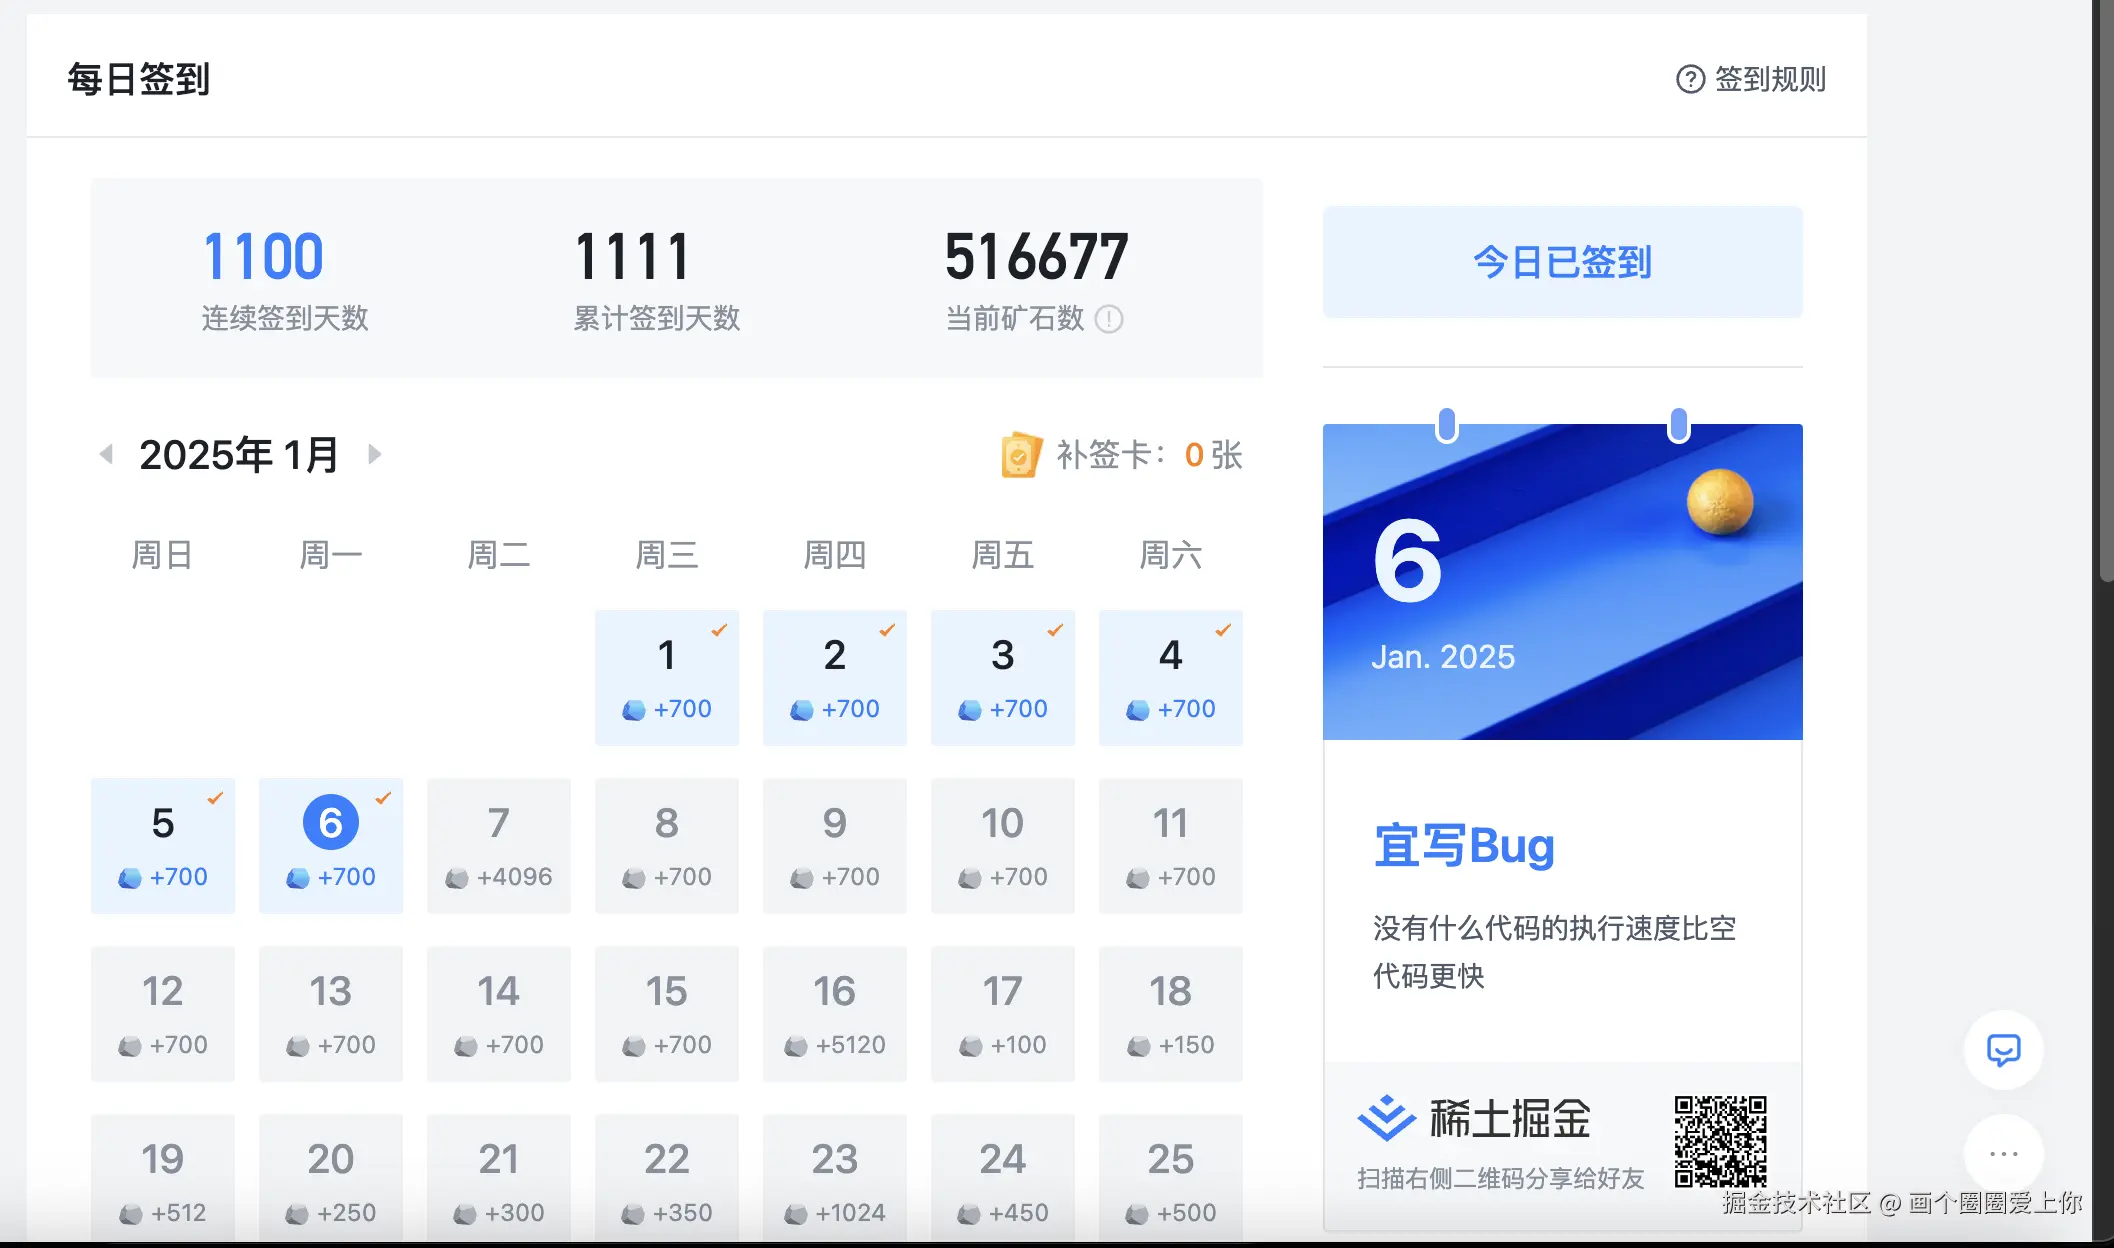Click the 2025年 1月 month label

[x=238, y=454]
